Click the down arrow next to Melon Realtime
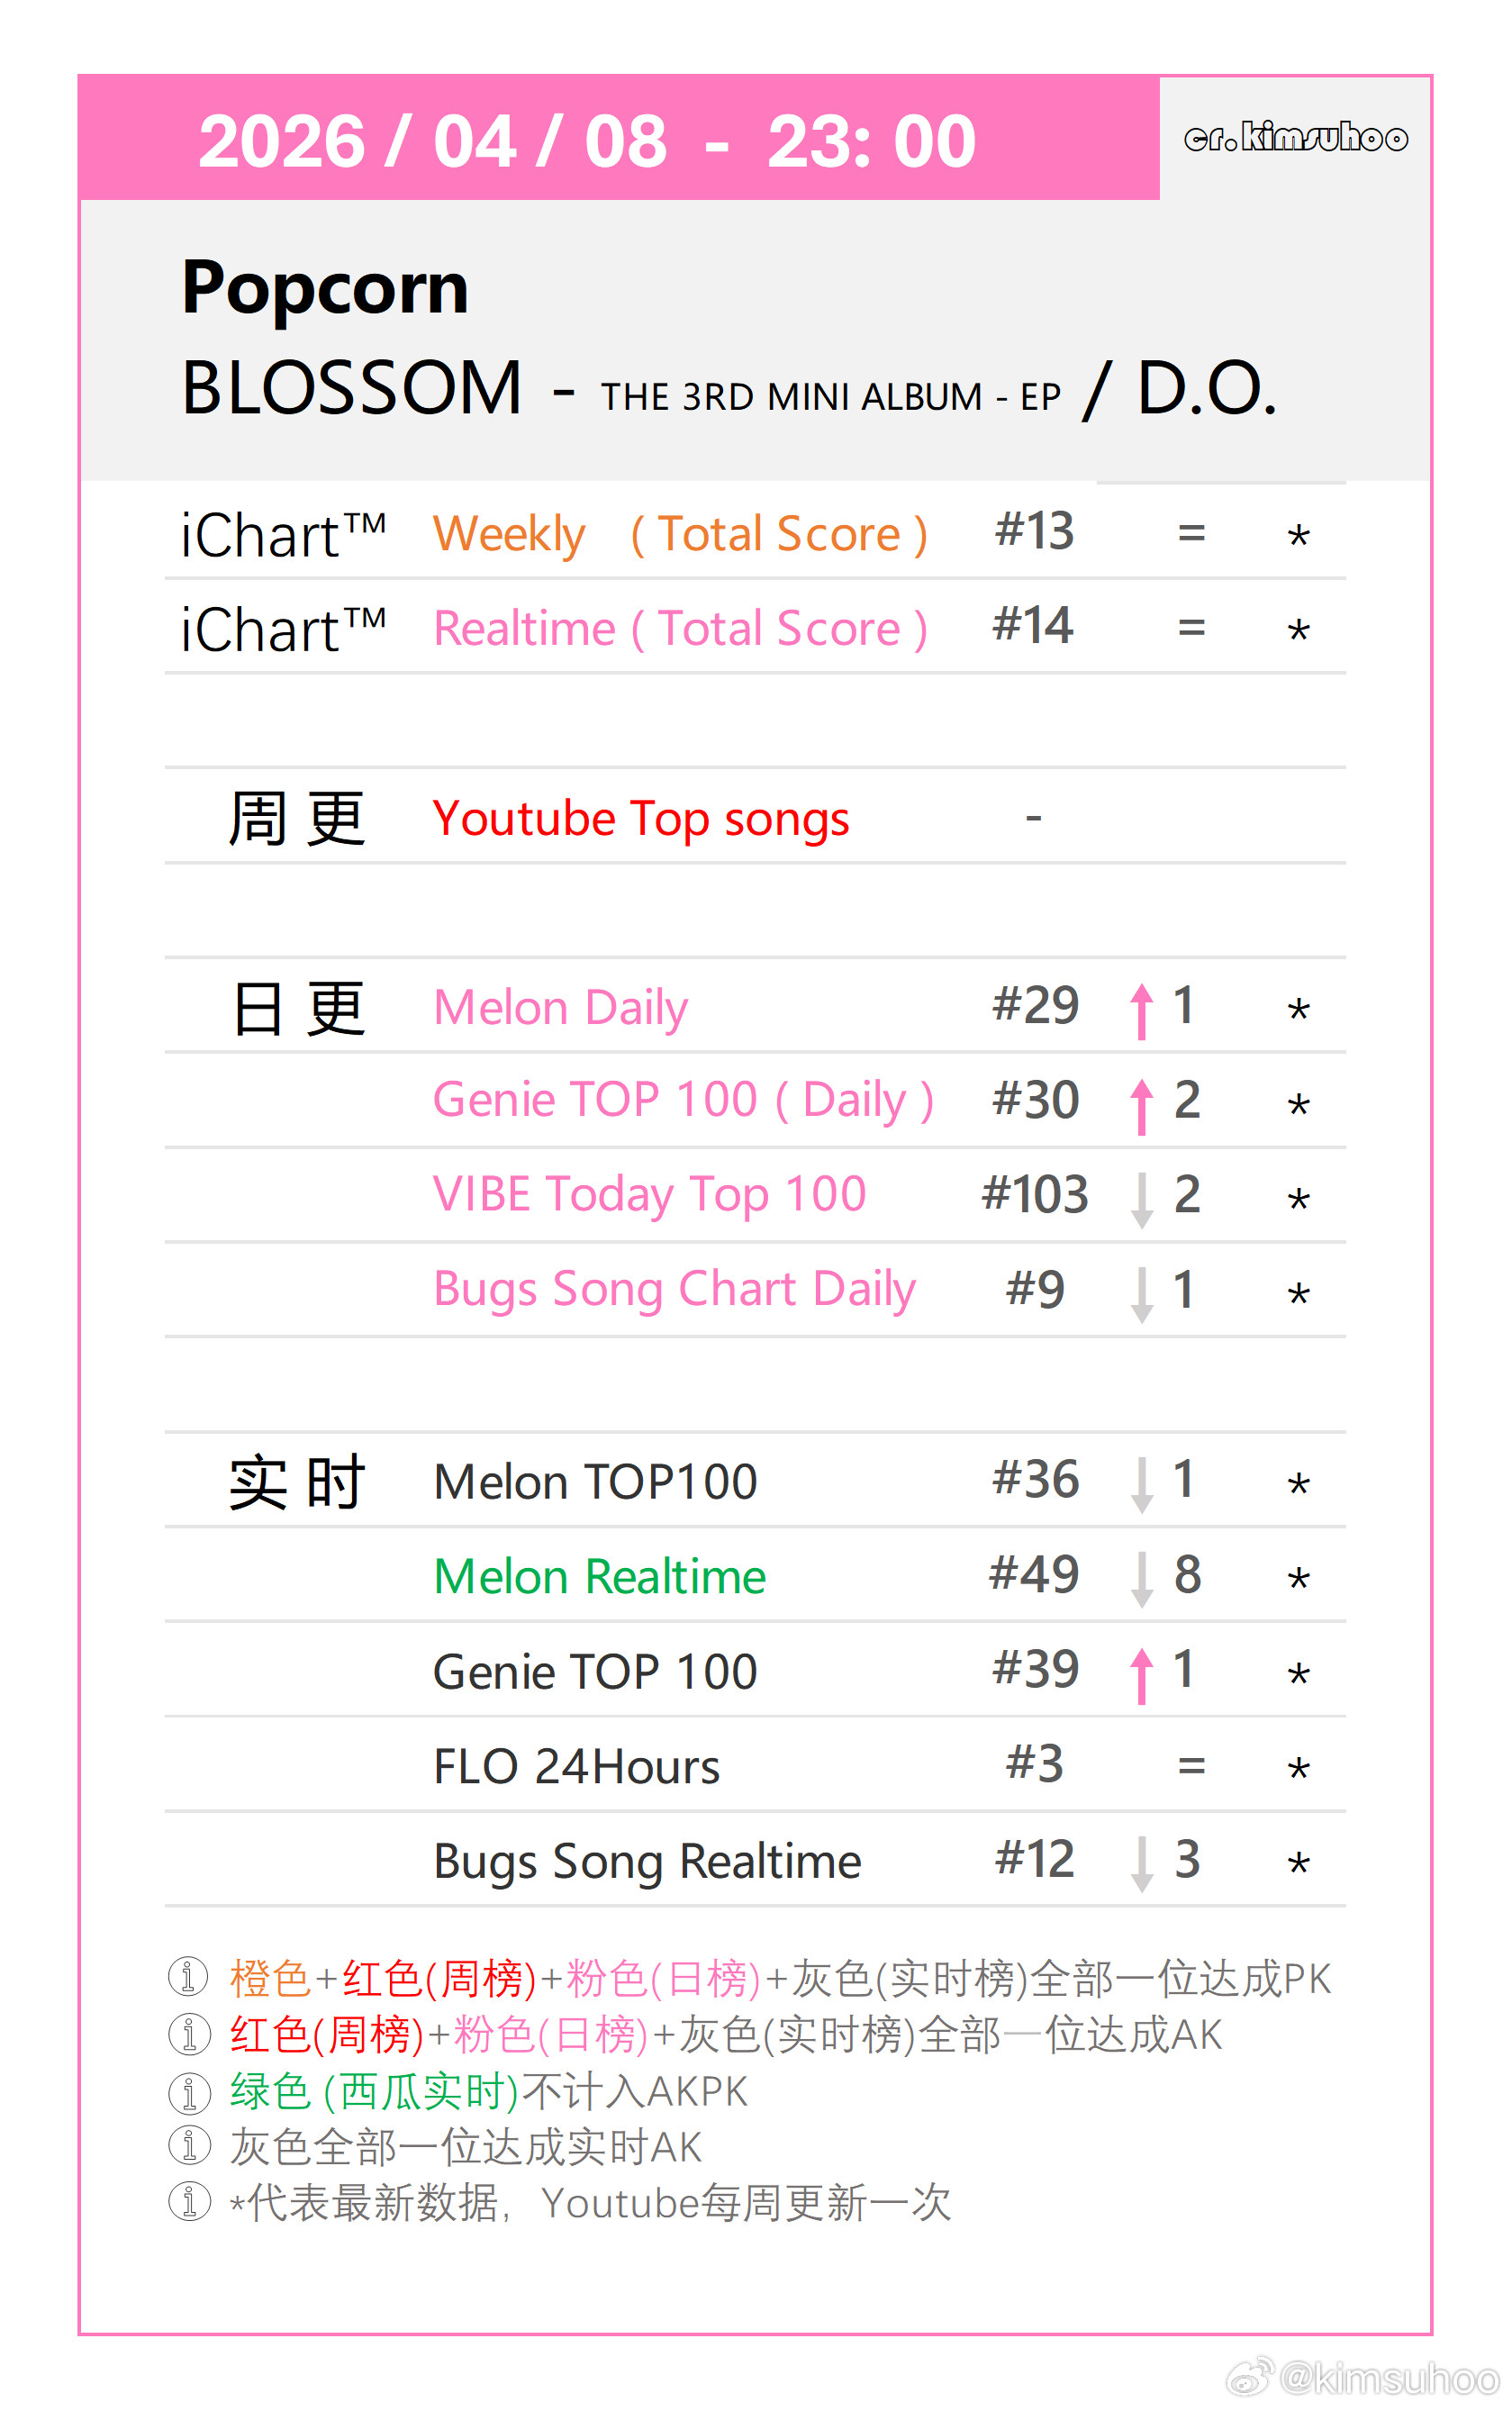 tap(1141, 1578)
